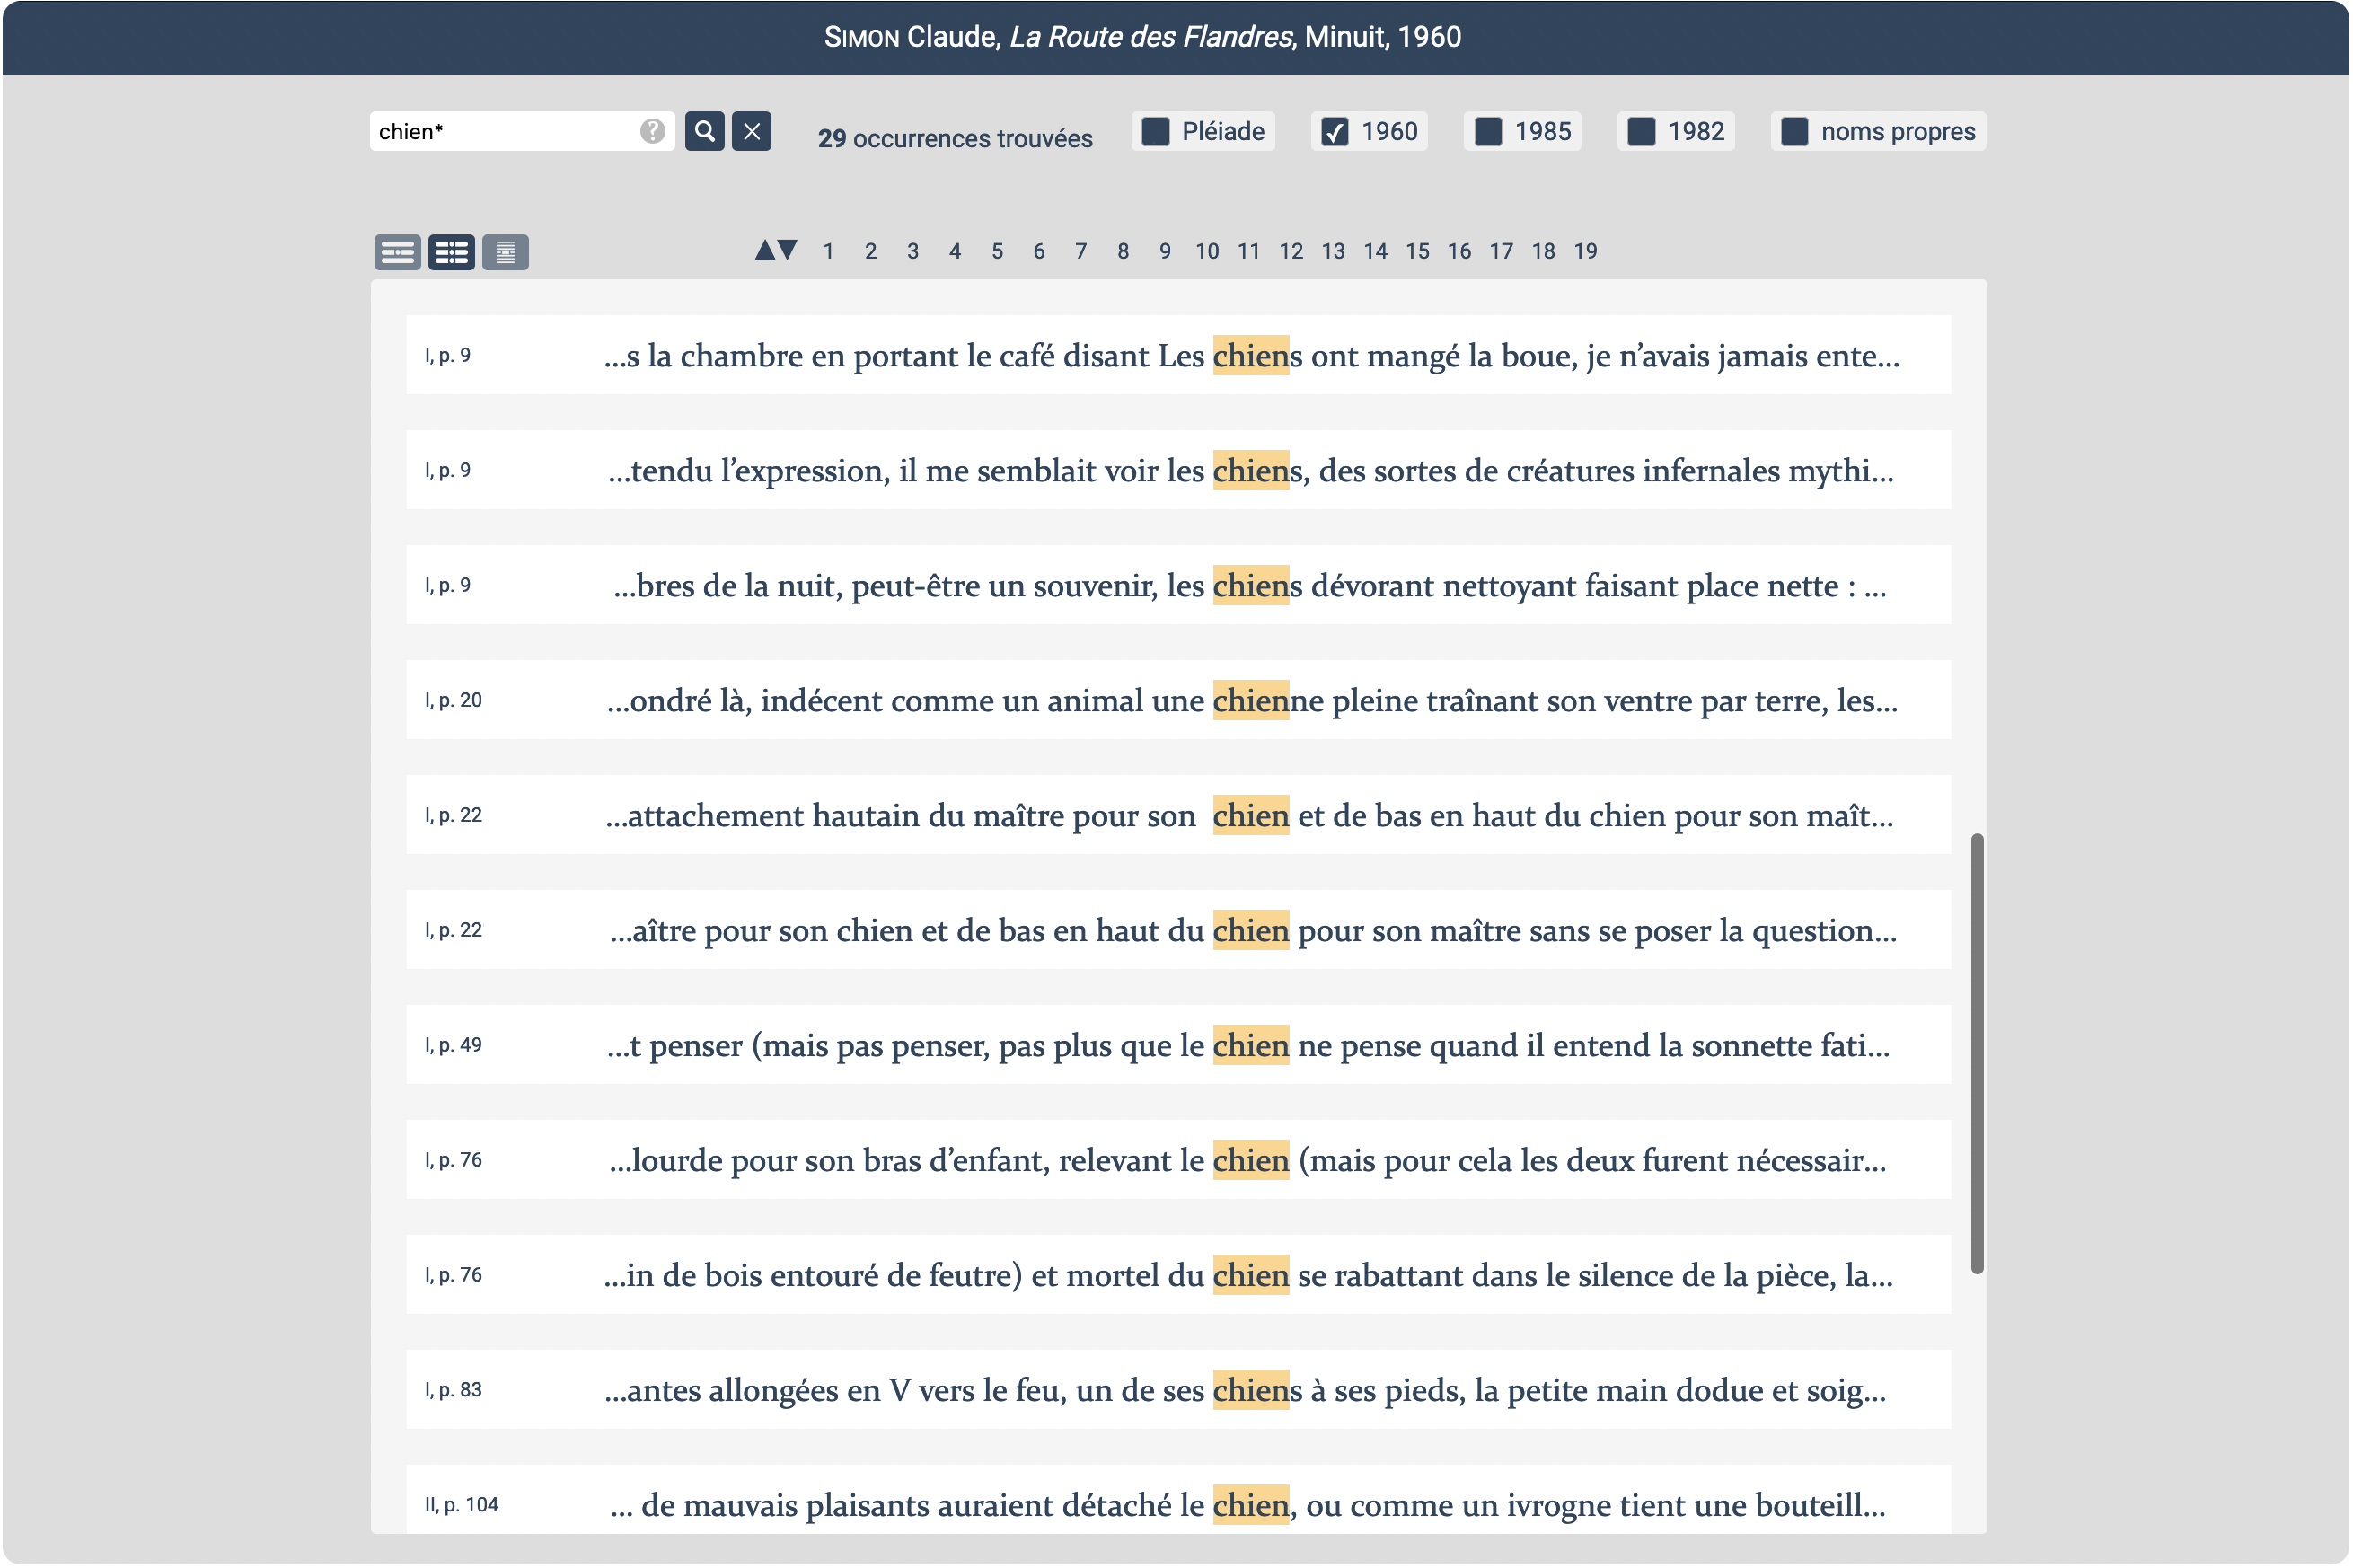
Task: Select the aligned concordance view icon
Action: (451, 252)
